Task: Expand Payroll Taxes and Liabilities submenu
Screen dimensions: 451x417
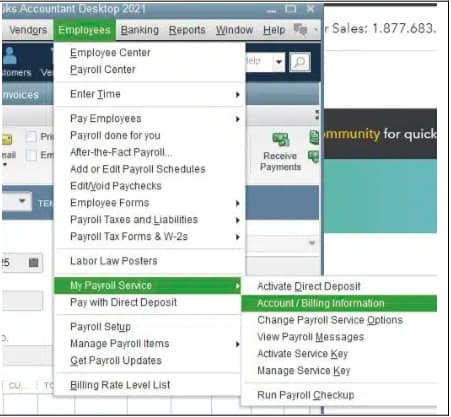Action: tap(149, 220)
